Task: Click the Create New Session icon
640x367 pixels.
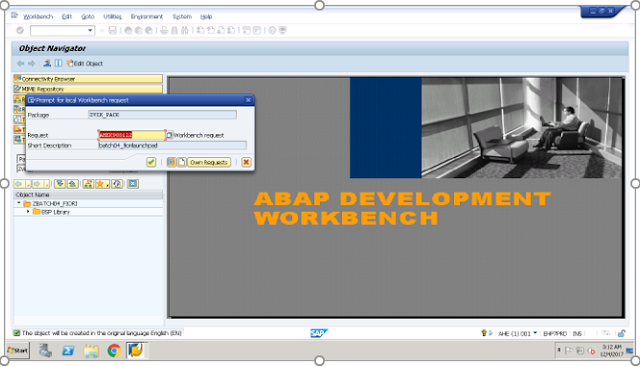Action: coord(247,31)
